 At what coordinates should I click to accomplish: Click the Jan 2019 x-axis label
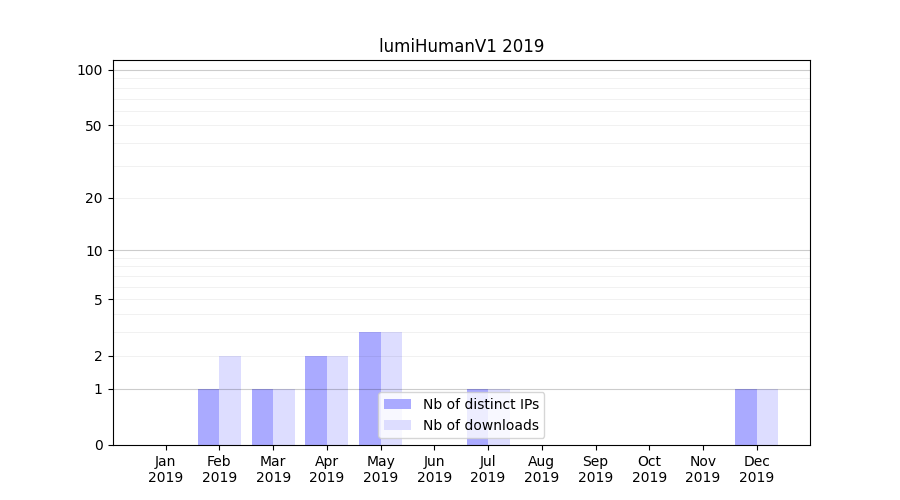click(166, 469)
